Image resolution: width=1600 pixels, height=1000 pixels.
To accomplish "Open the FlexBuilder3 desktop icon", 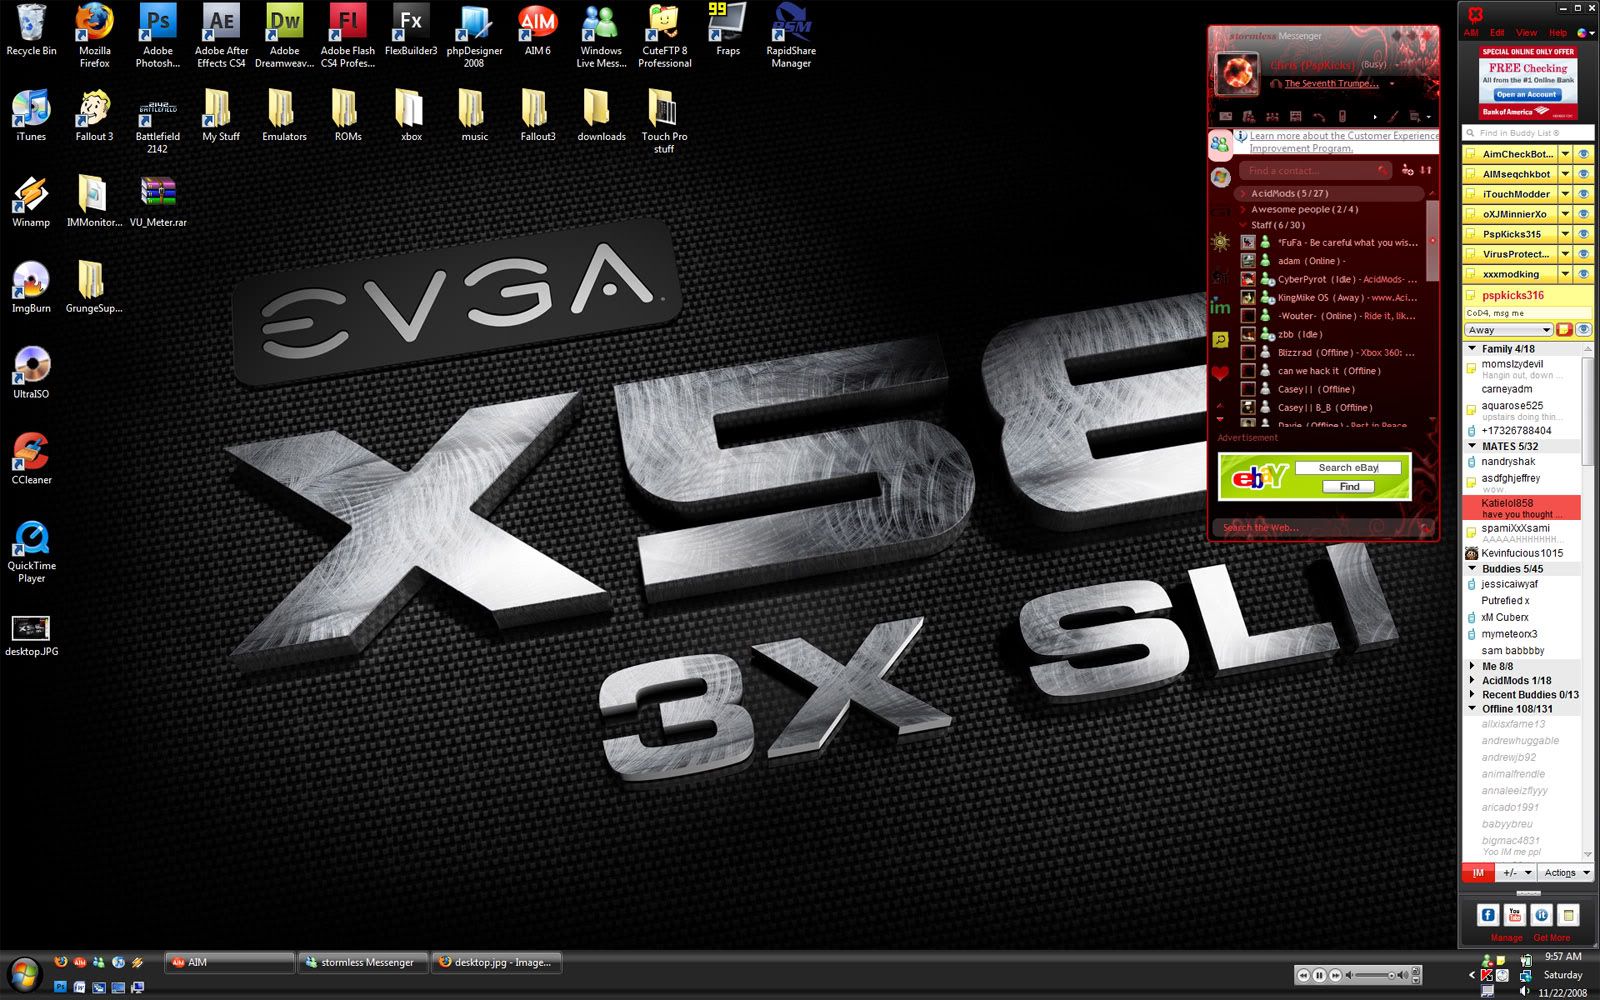I will point(411,30).
